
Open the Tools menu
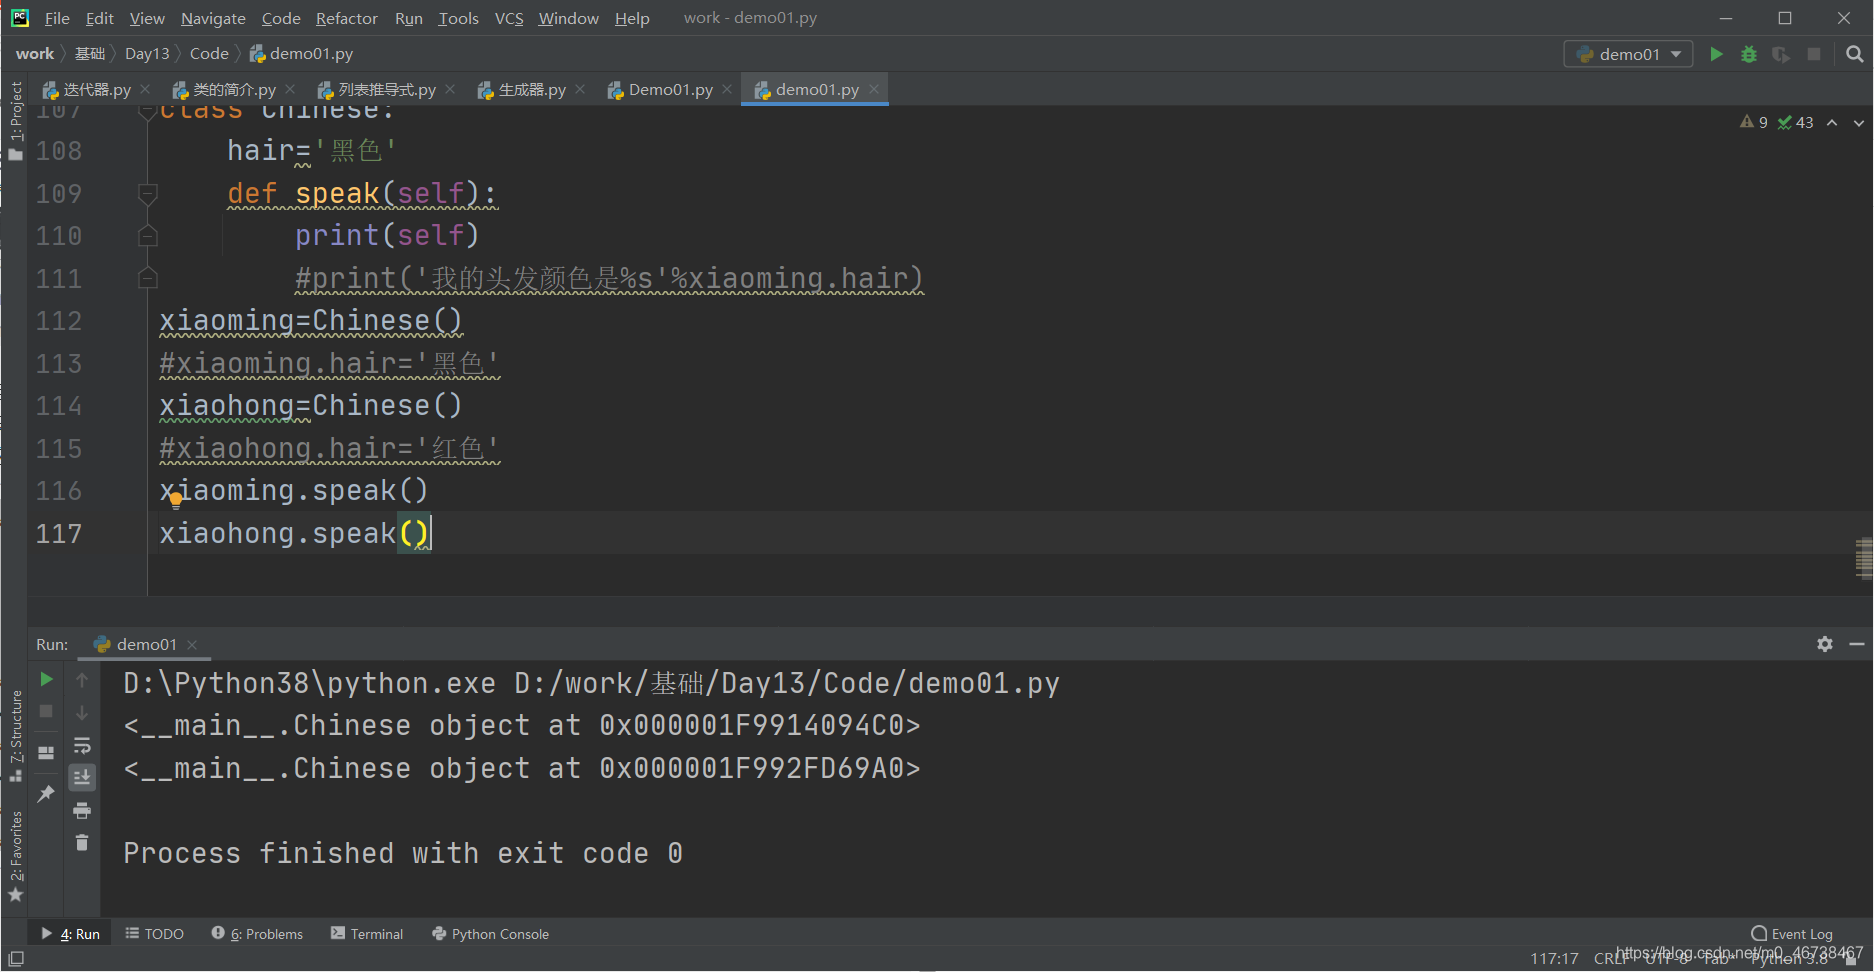[x=458, y=18]
